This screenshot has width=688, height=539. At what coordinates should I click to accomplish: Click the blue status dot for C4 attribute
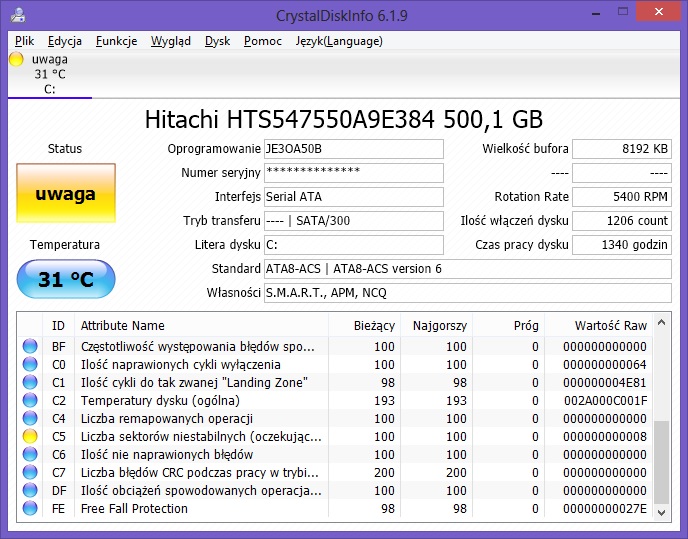pos(30,418)
